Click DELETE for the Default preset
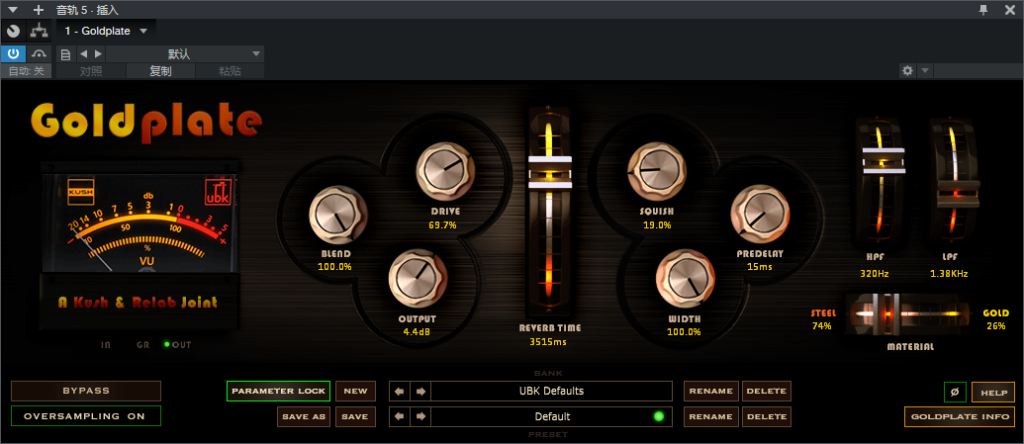This screenshot has width=1024, height=444. pyautogui.click(x=767, y=416)
